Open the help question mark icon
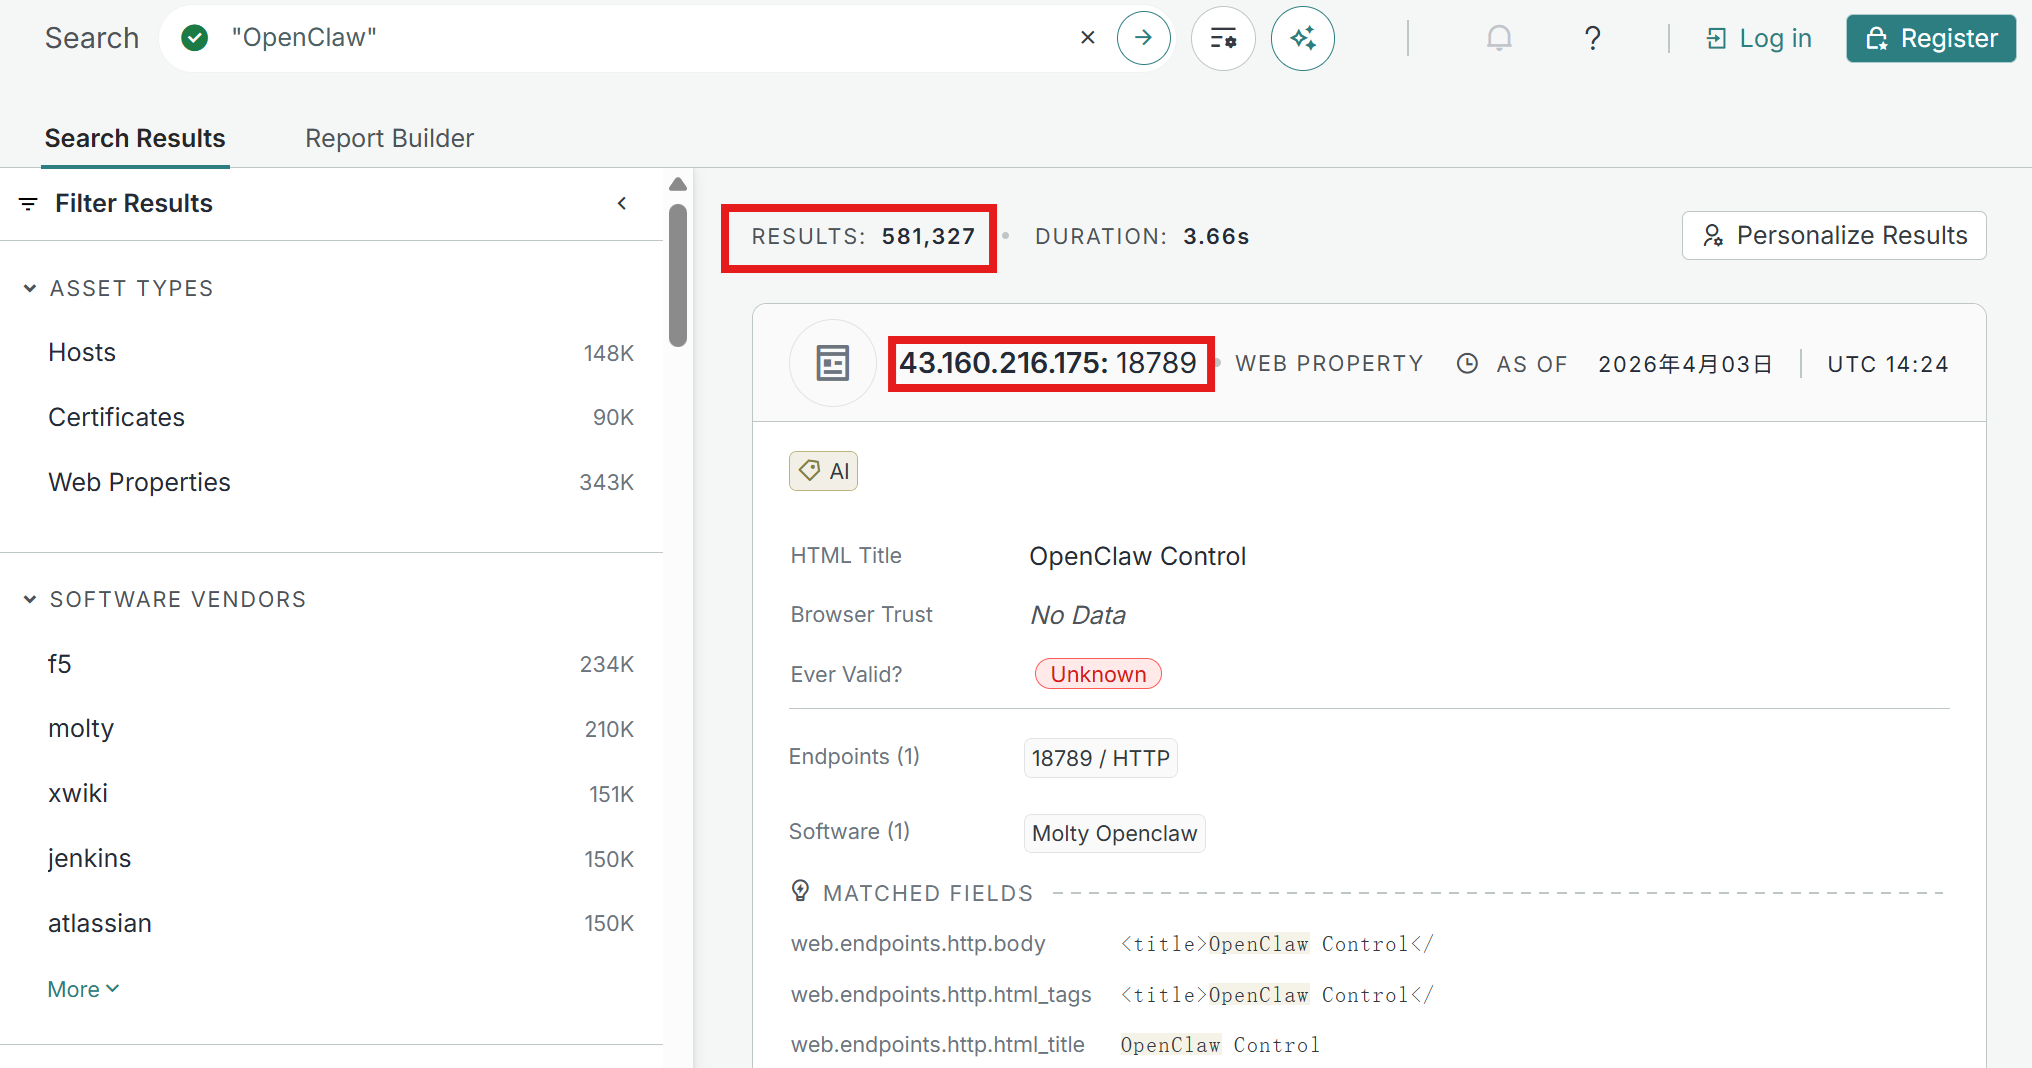2032x1068 pixels. coord(1592,38)
